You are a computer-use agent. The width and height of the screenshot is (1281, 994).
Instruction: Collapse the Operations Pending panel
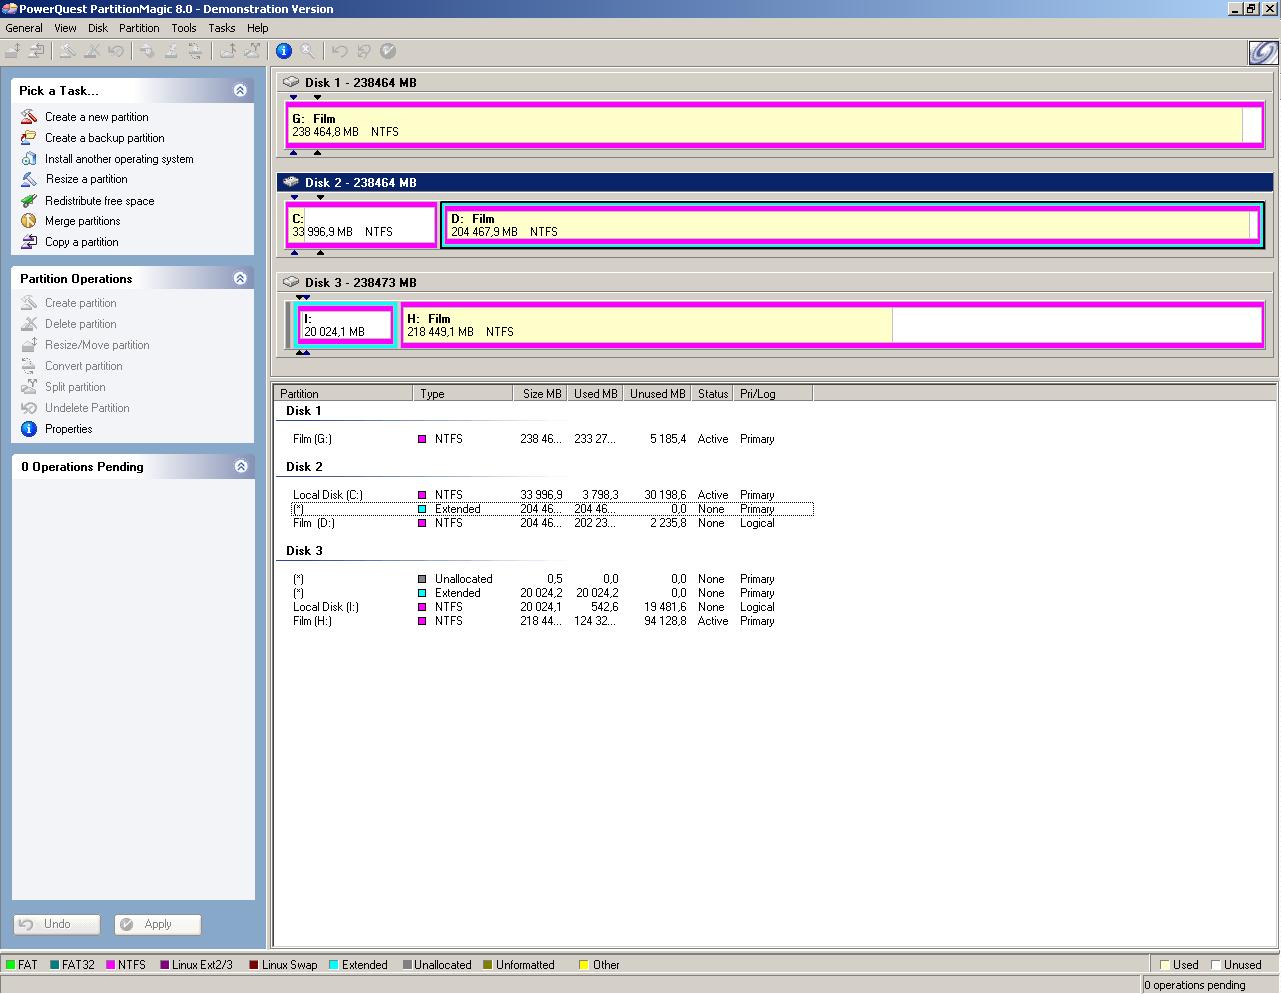coord(240,466)
